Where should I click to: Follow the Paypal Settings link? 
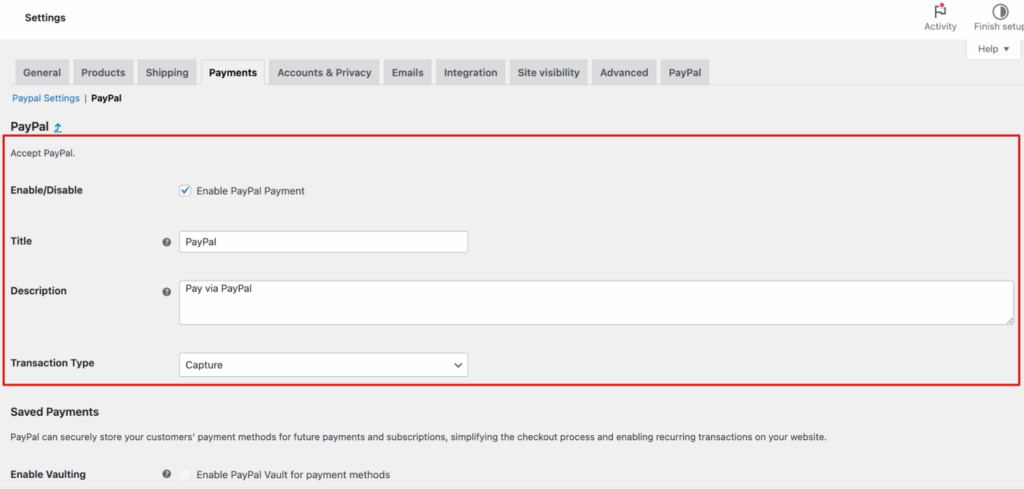(x=46, y=98)
